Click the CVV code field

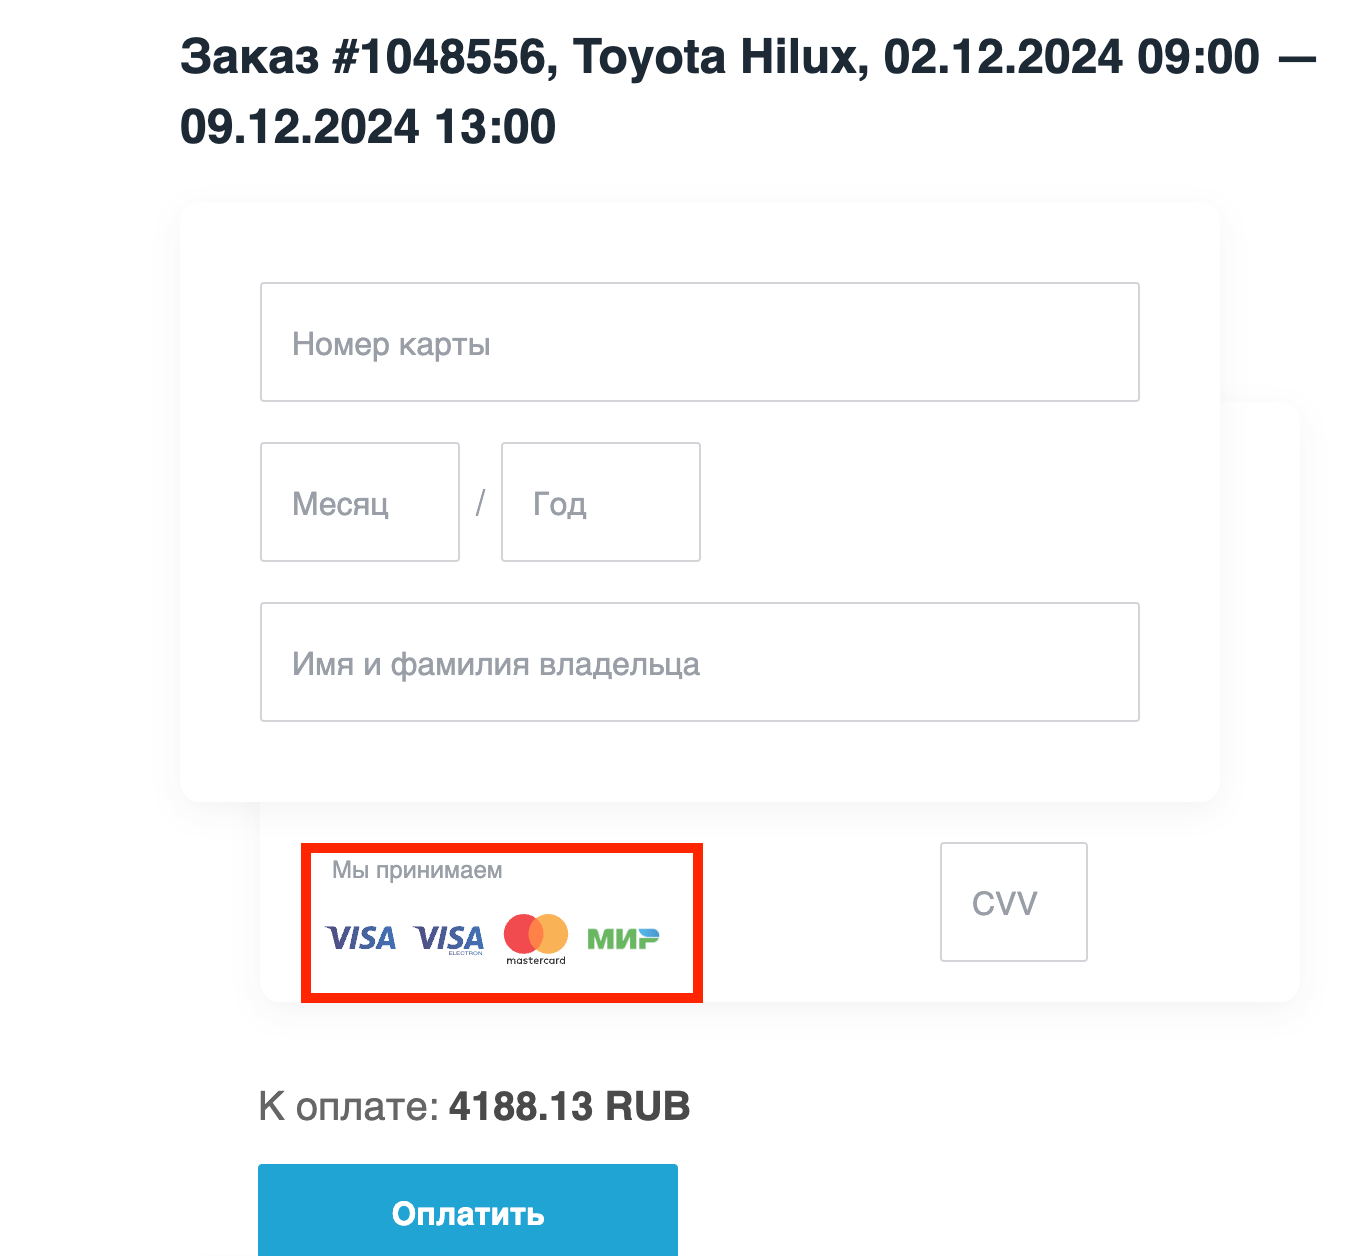(1013, 902)
